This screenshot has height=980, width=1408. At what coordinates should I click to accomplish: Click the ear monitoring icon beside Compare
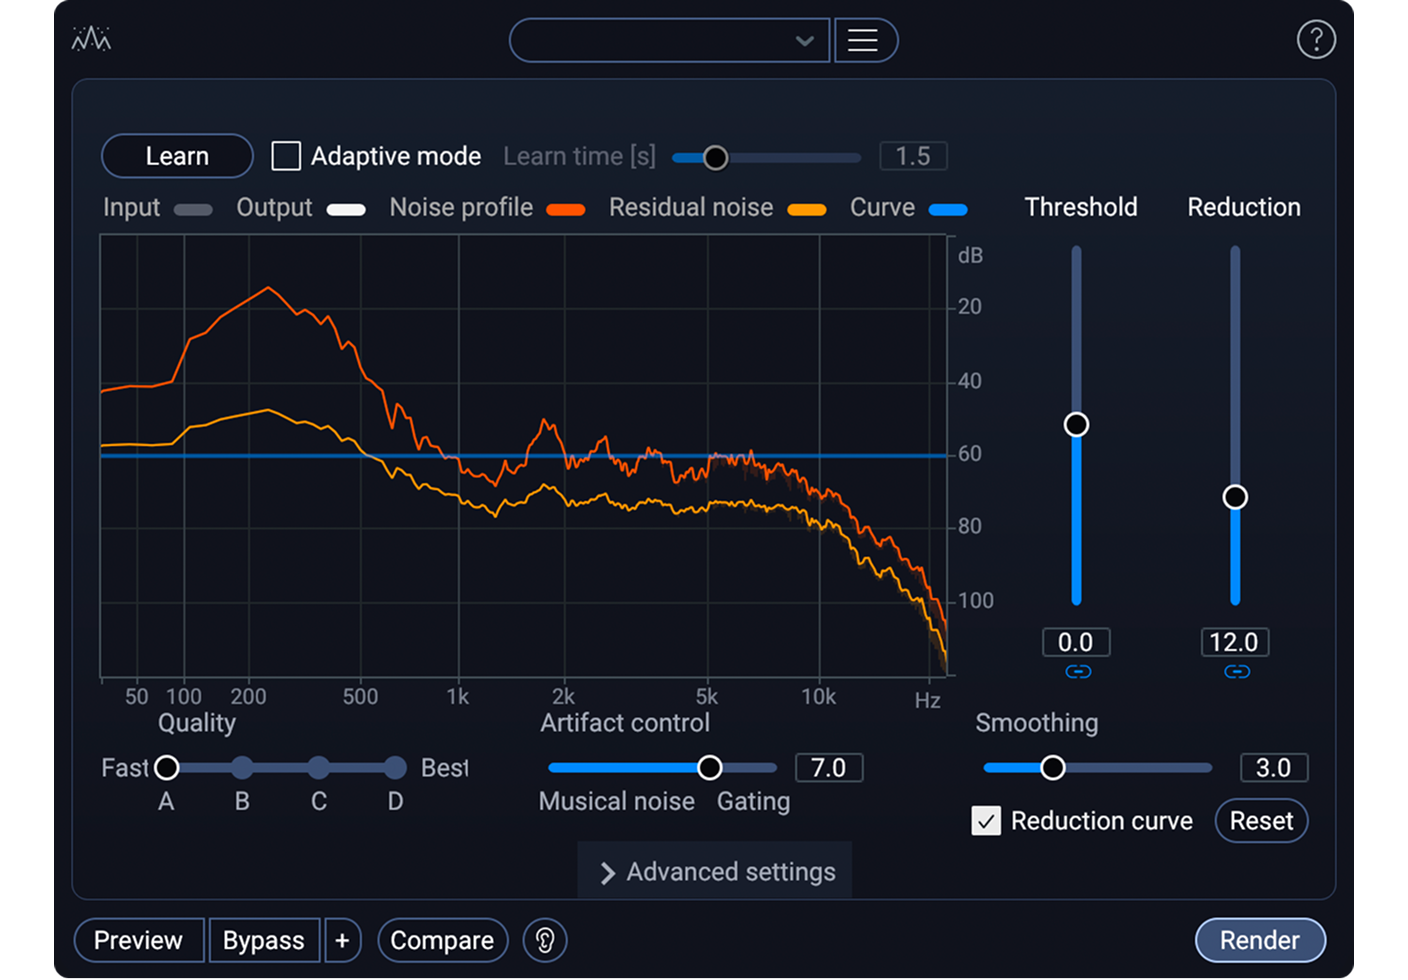tap(544, 940)
